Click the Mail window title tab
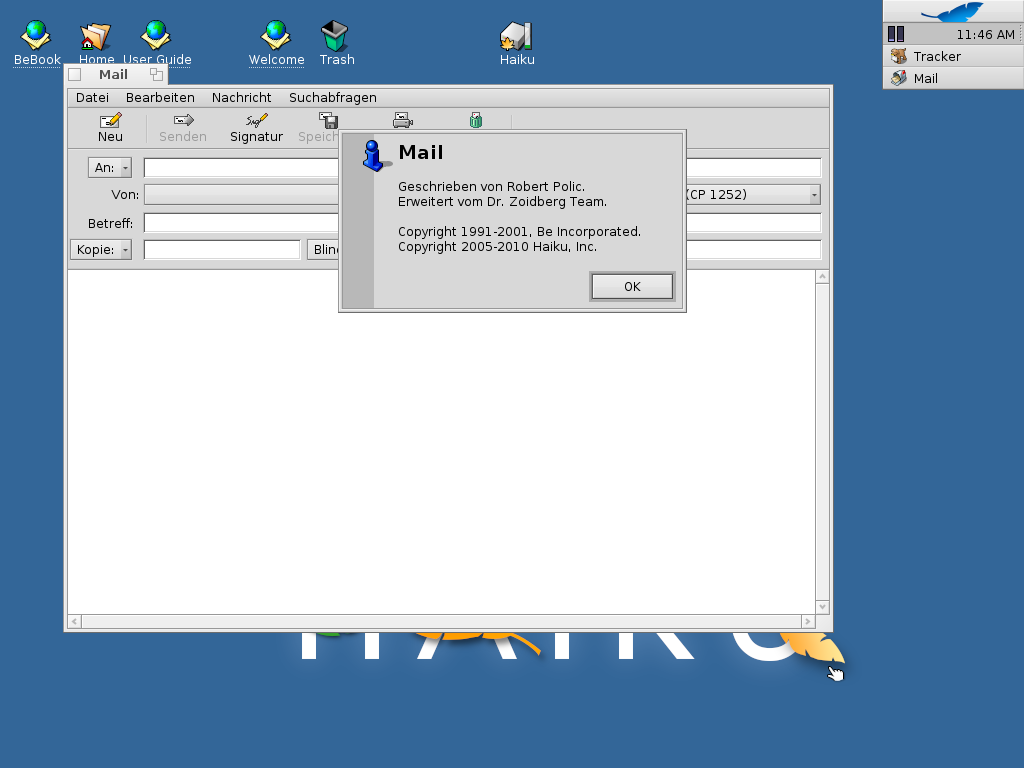 click(x=114, y=74)
